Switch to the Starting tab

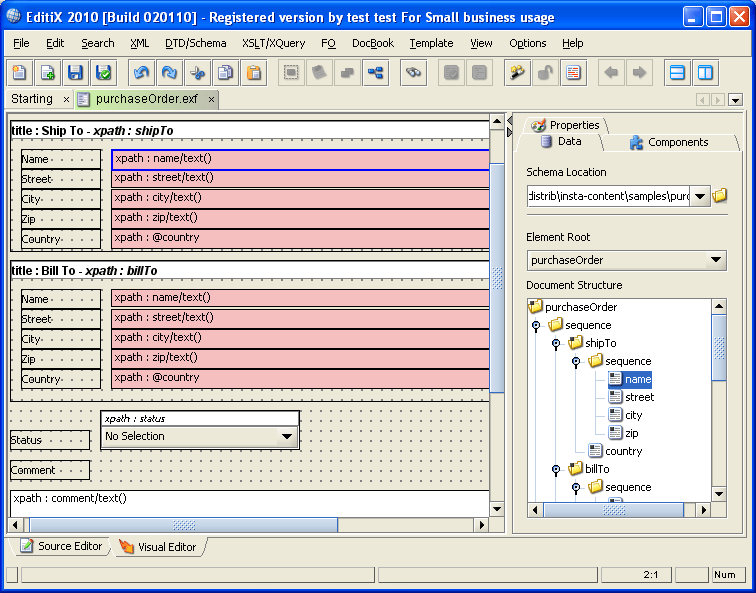[32, 99]
